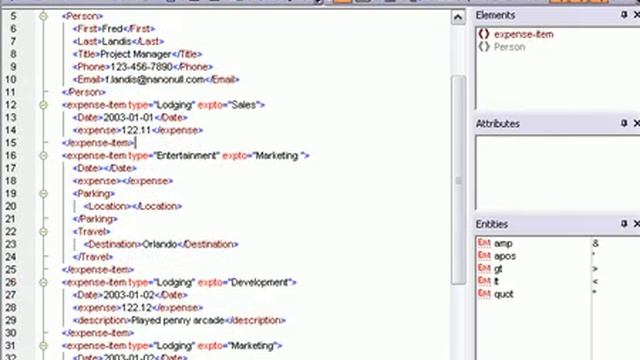
Task: Click the Project Manager title text
Action: pos(136,54)
